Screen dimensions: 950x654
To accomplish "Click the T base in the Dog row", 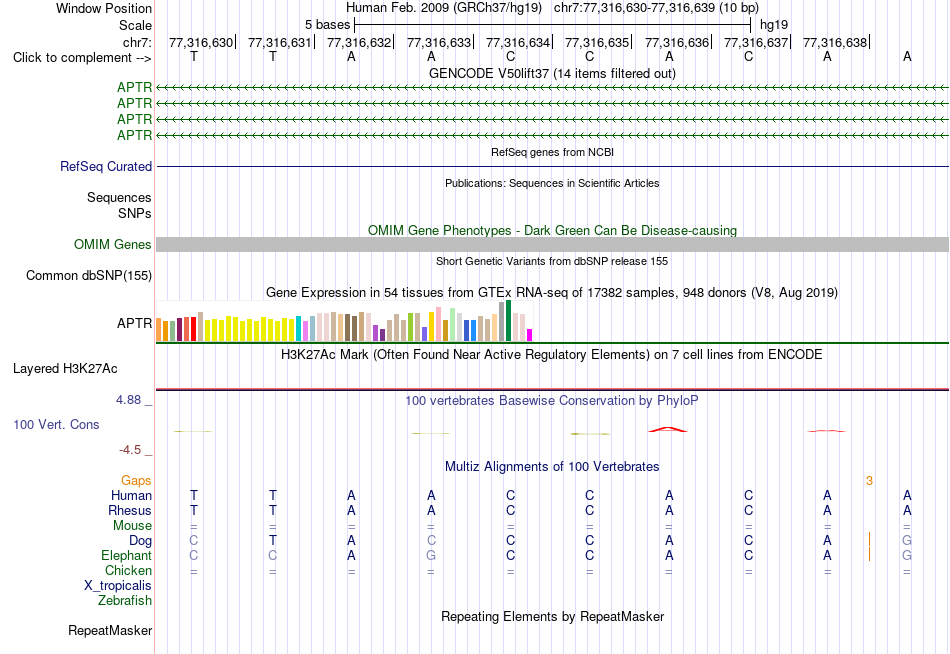I will pos(273,541).
